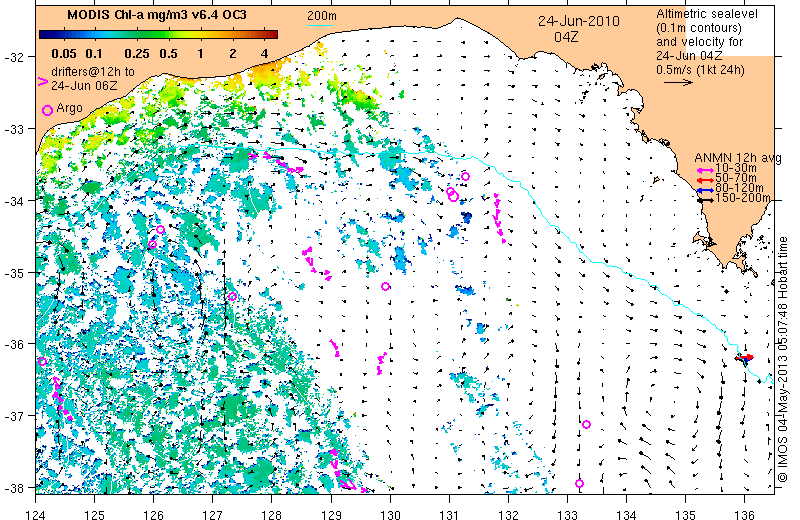Select the lone Argo float near 131.3E 33.7S
The image size is (800, 520).
click(x=465, y=177)
